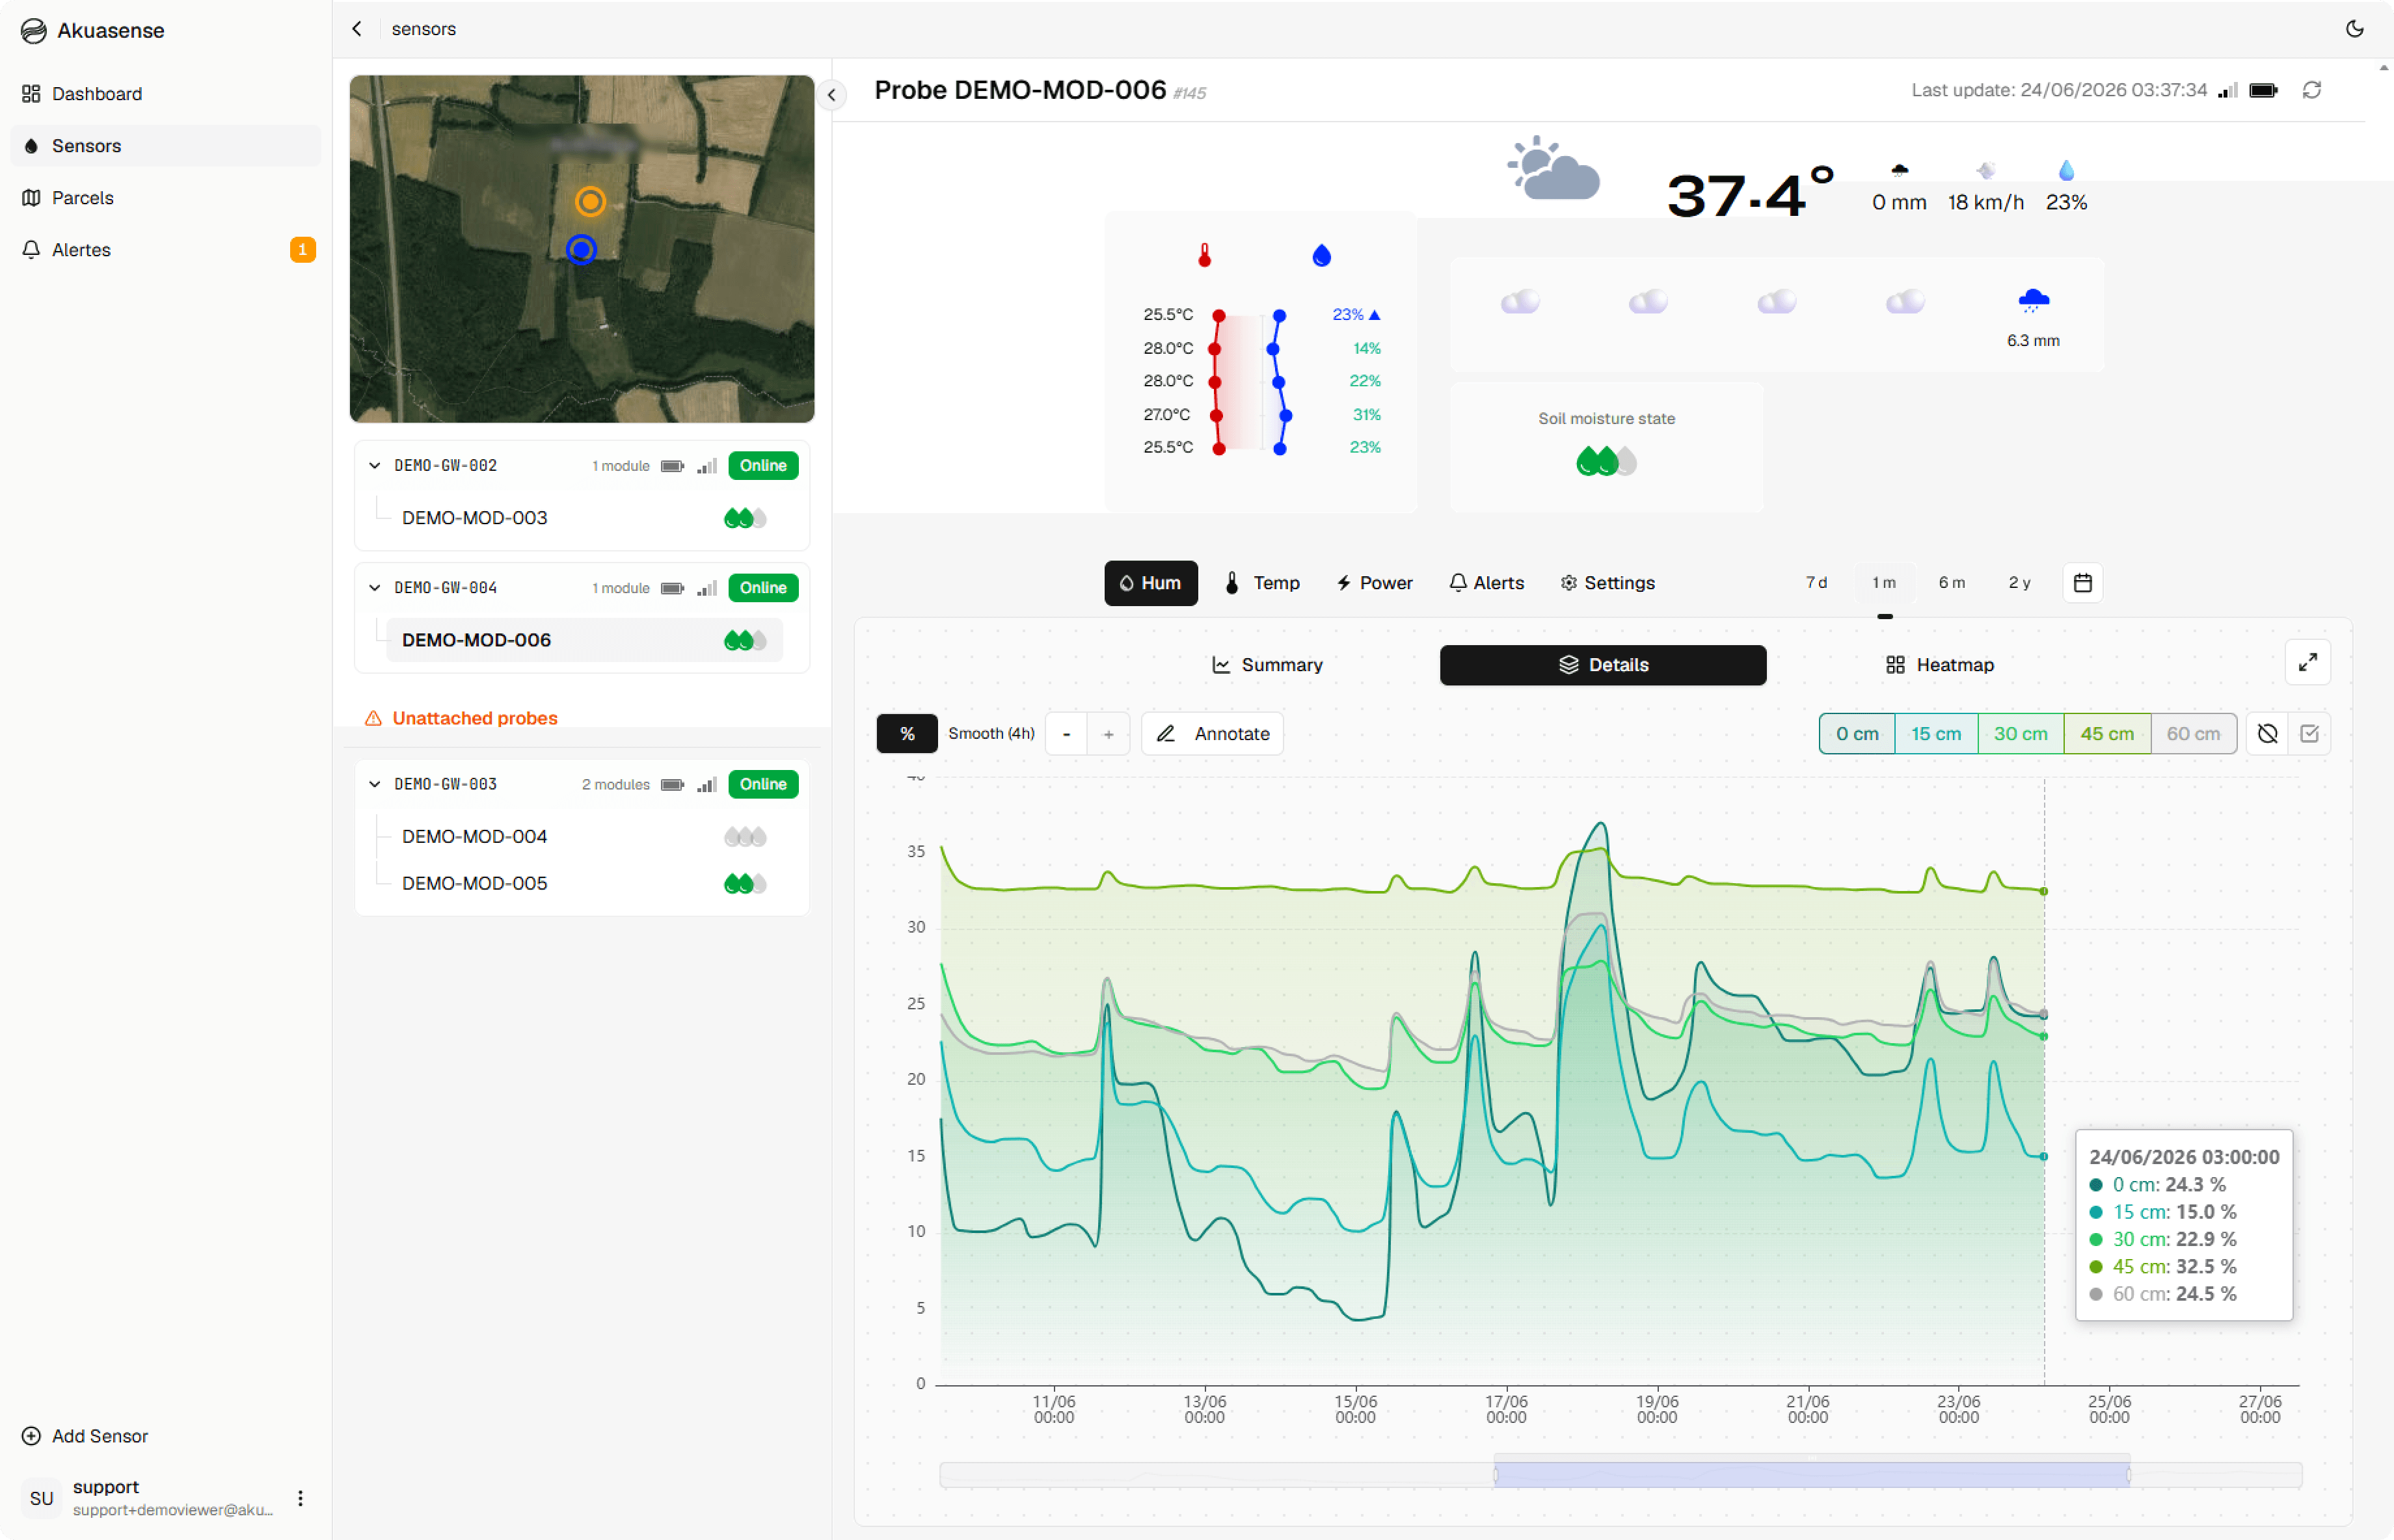Open the Heatmap view tab
The image size is (2394, 1540).
click(1939, 665)
